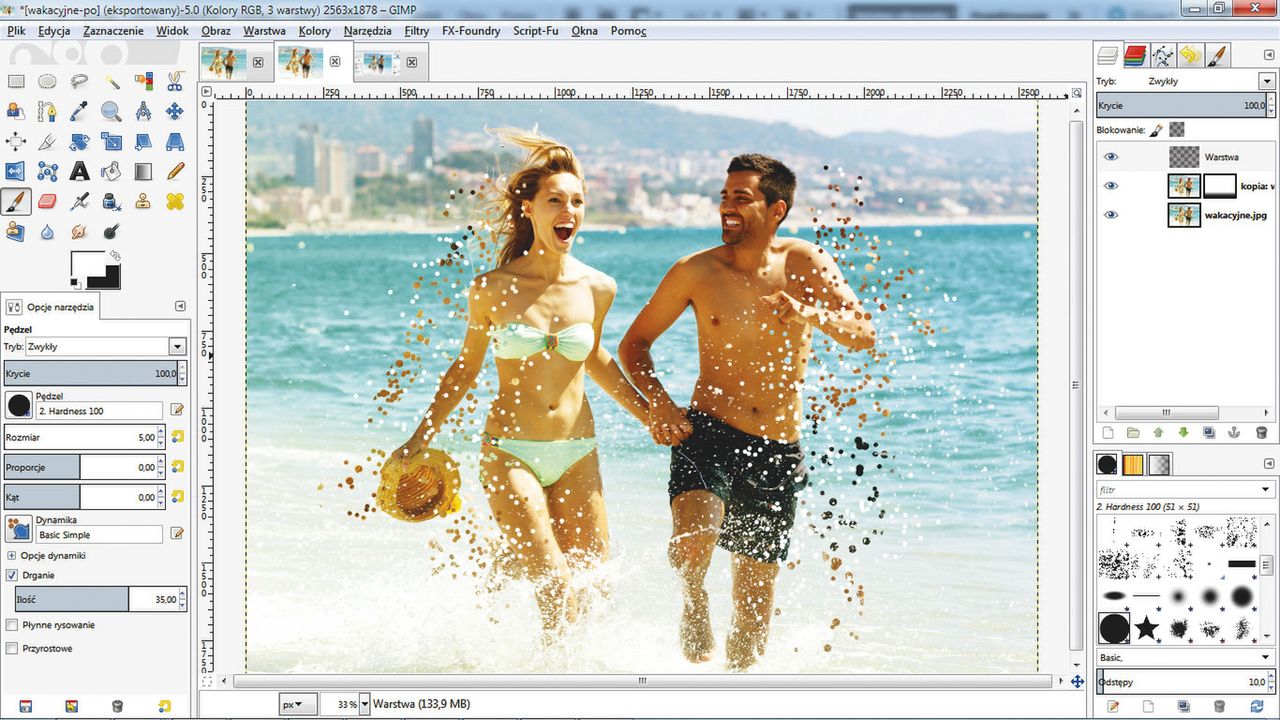Select the Scissors Select tool
This screenshot has height=720, width=1280.
click(x=175, y=81)
